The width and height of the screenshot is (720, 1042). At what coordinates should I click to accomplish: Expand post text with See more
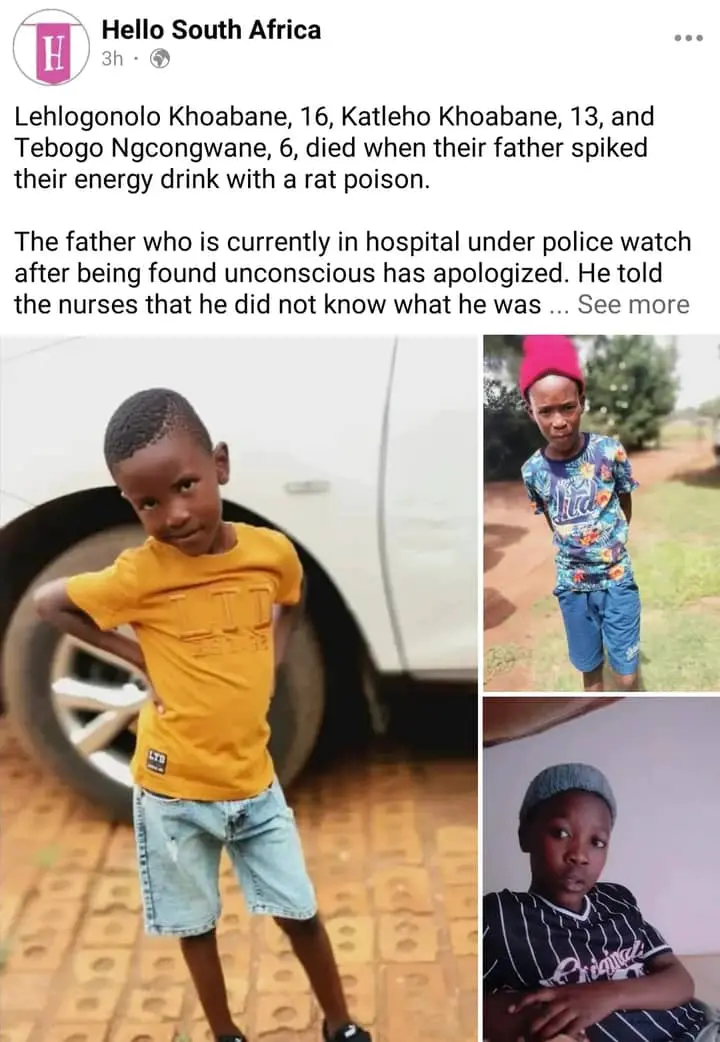pos(634,304)
